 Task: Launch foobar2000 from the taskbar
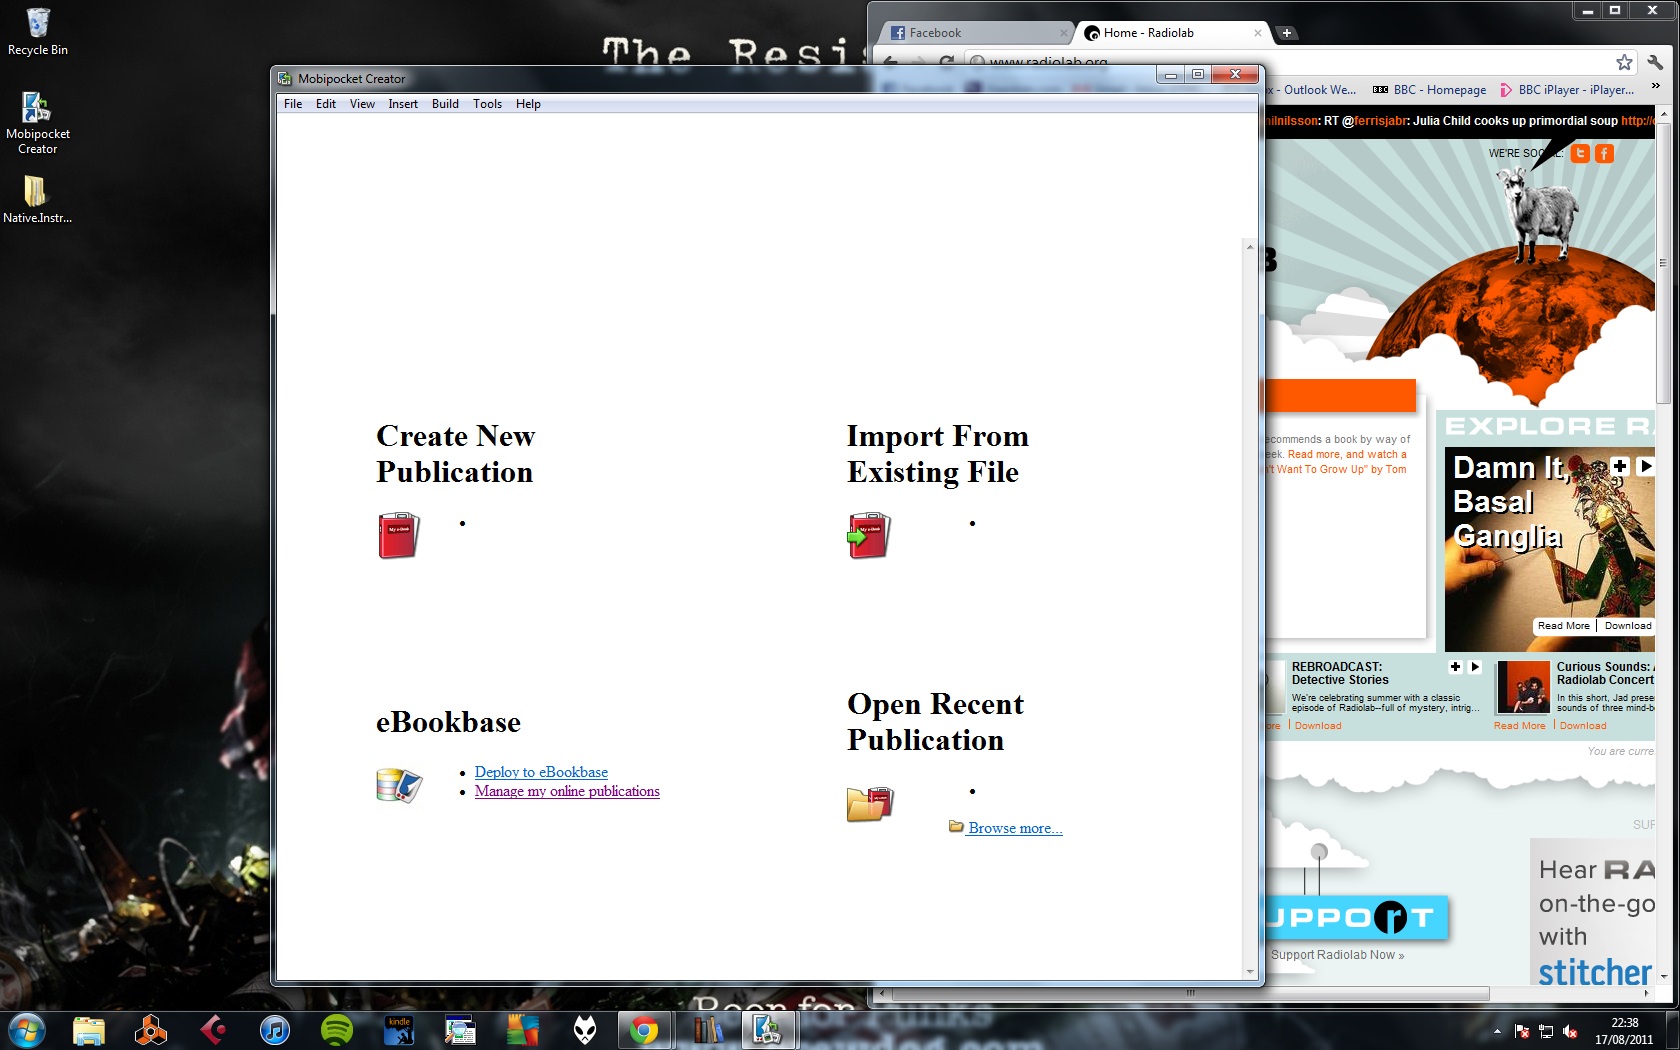click(585, 1030)
